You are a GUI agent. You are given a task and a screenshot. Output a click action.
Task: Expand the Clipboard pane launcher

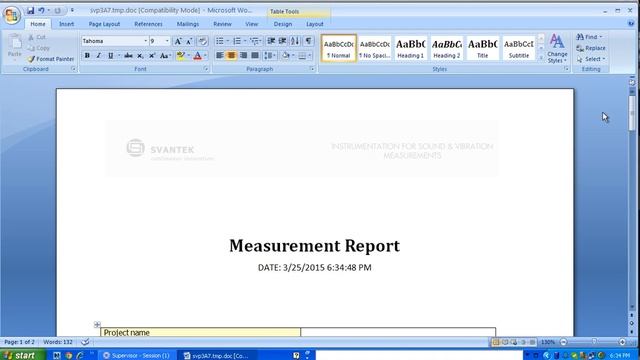[x=73, y=69]
